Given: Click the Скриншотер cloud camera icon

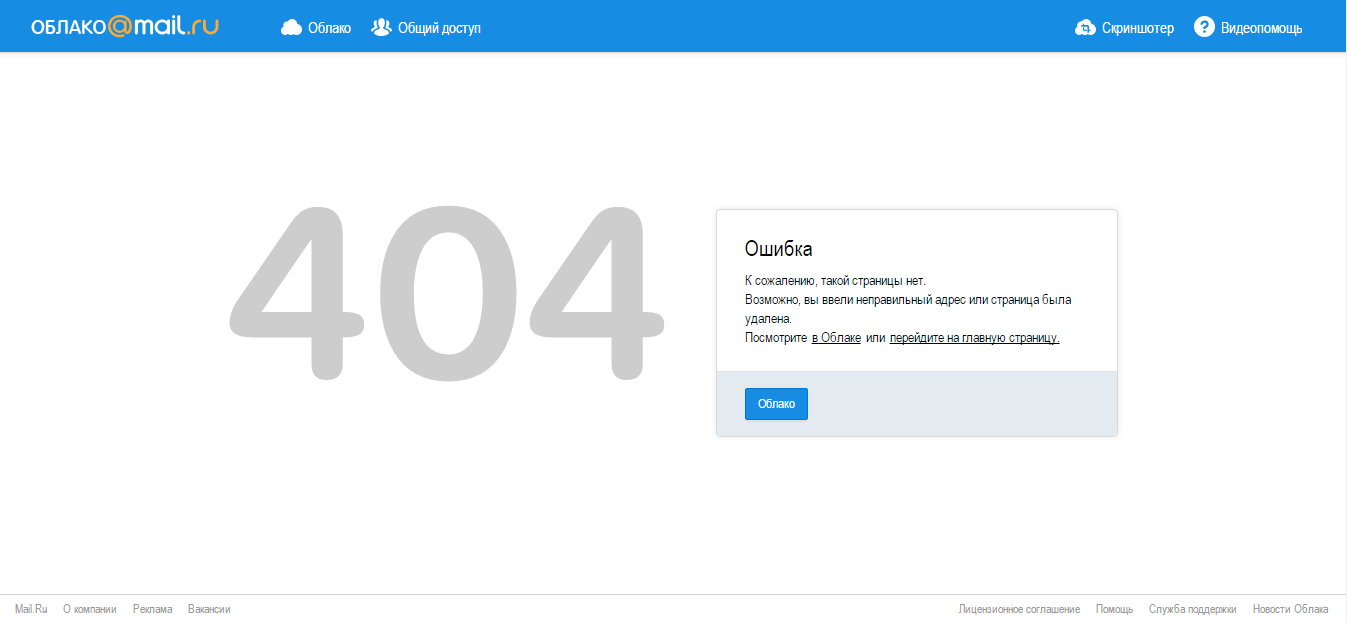Looking at the screenshot, I should [1085, 28].
